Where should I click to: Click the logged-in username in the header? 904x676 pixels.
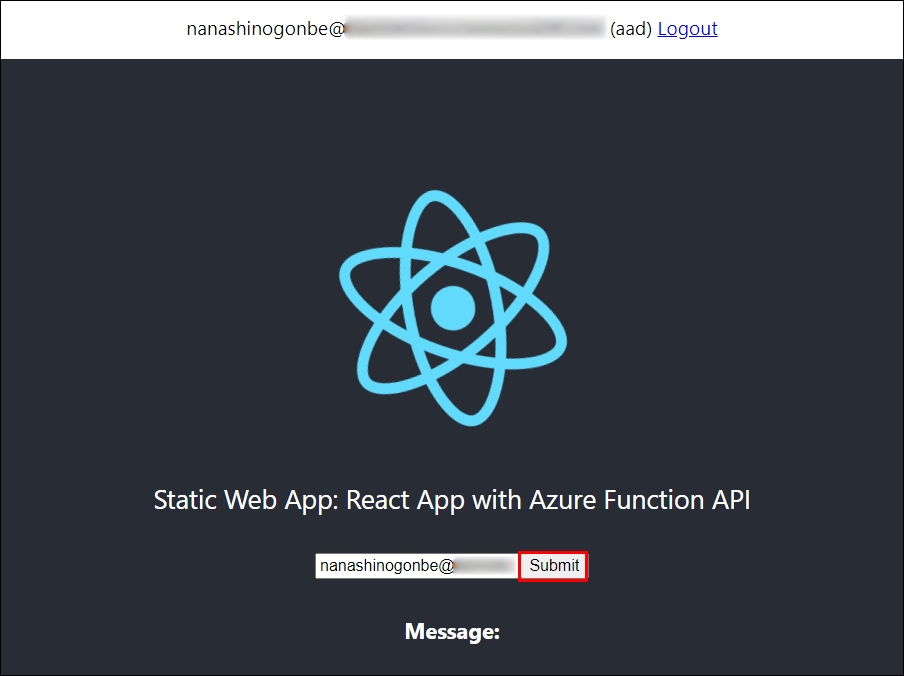click(x=396, y=28)
